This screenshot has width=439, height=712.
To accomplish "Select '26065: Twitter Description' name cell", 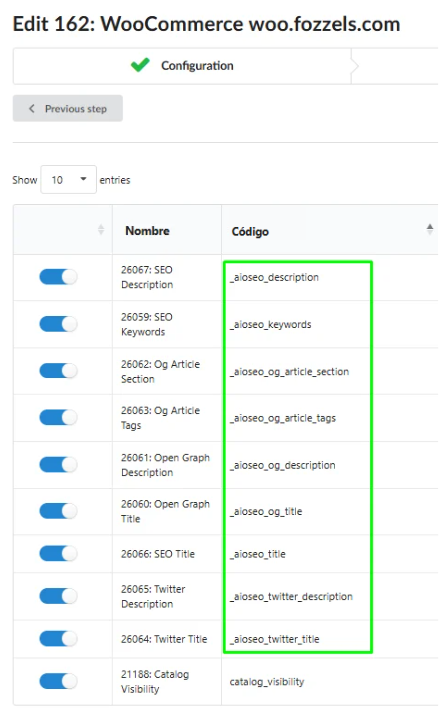I will point(167,596).
